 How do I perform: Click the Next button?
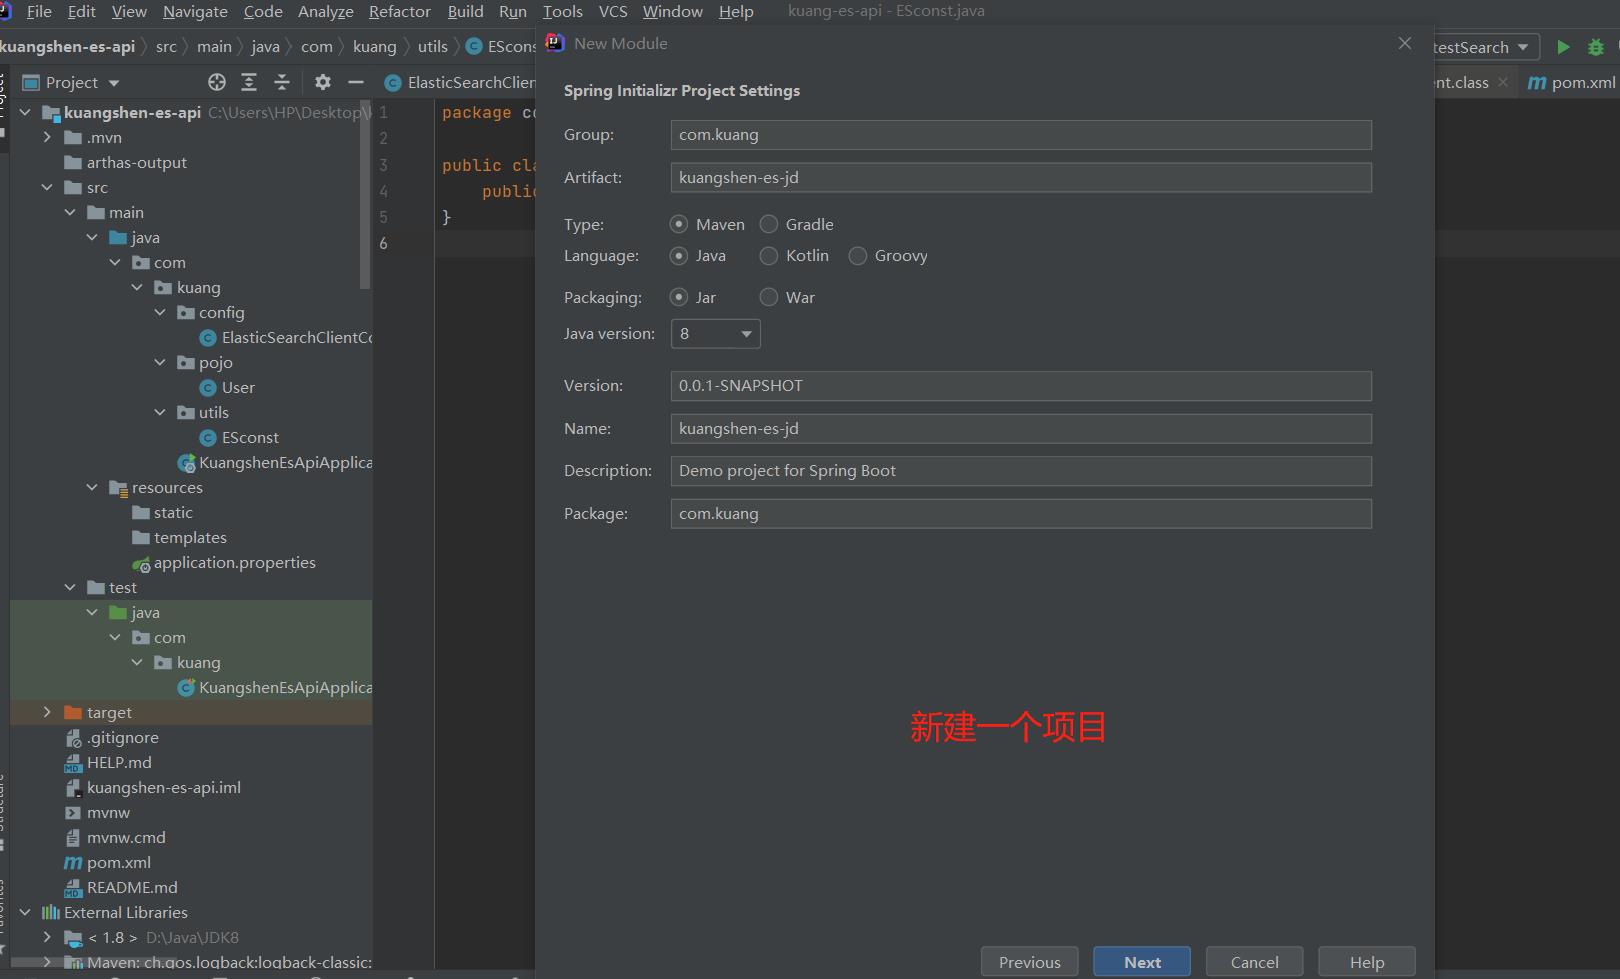coord(1142,962)
